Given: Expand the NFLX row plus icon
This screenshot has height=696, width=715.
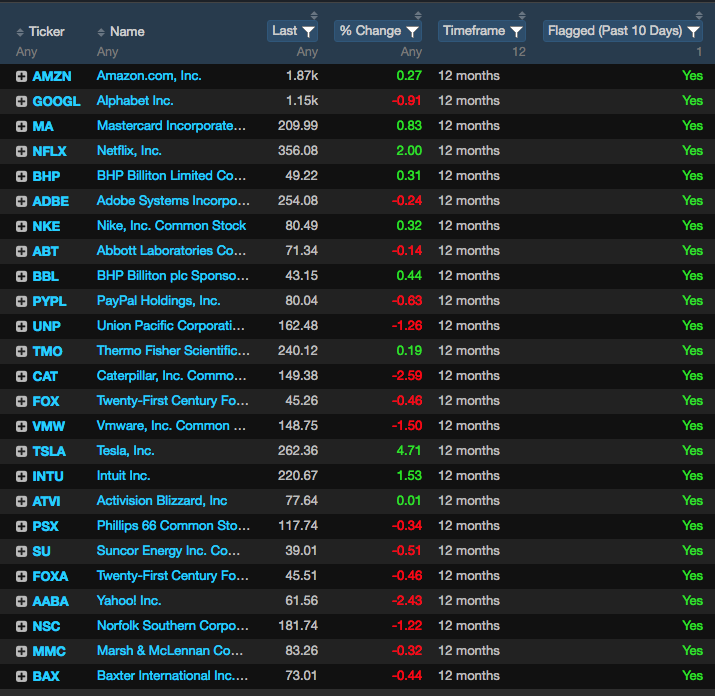Looking at the screenshot, I should pos(21,151).
